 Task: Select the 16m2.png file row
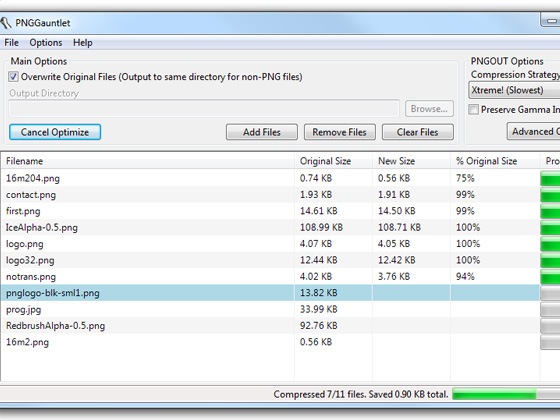pos(280,342)
